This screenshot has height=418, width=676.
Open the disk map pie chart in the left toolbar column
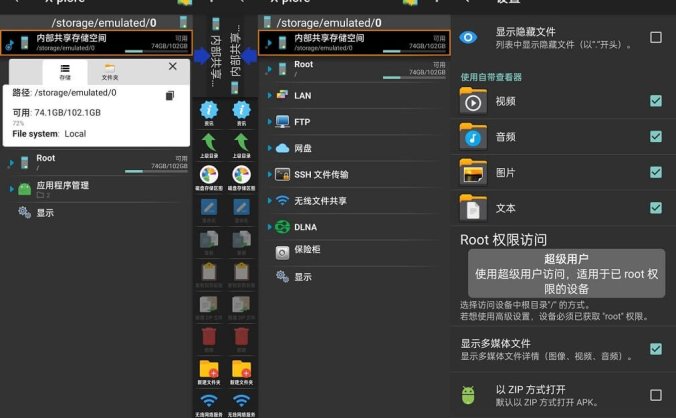pyautogui.click(x=209, y=175)
